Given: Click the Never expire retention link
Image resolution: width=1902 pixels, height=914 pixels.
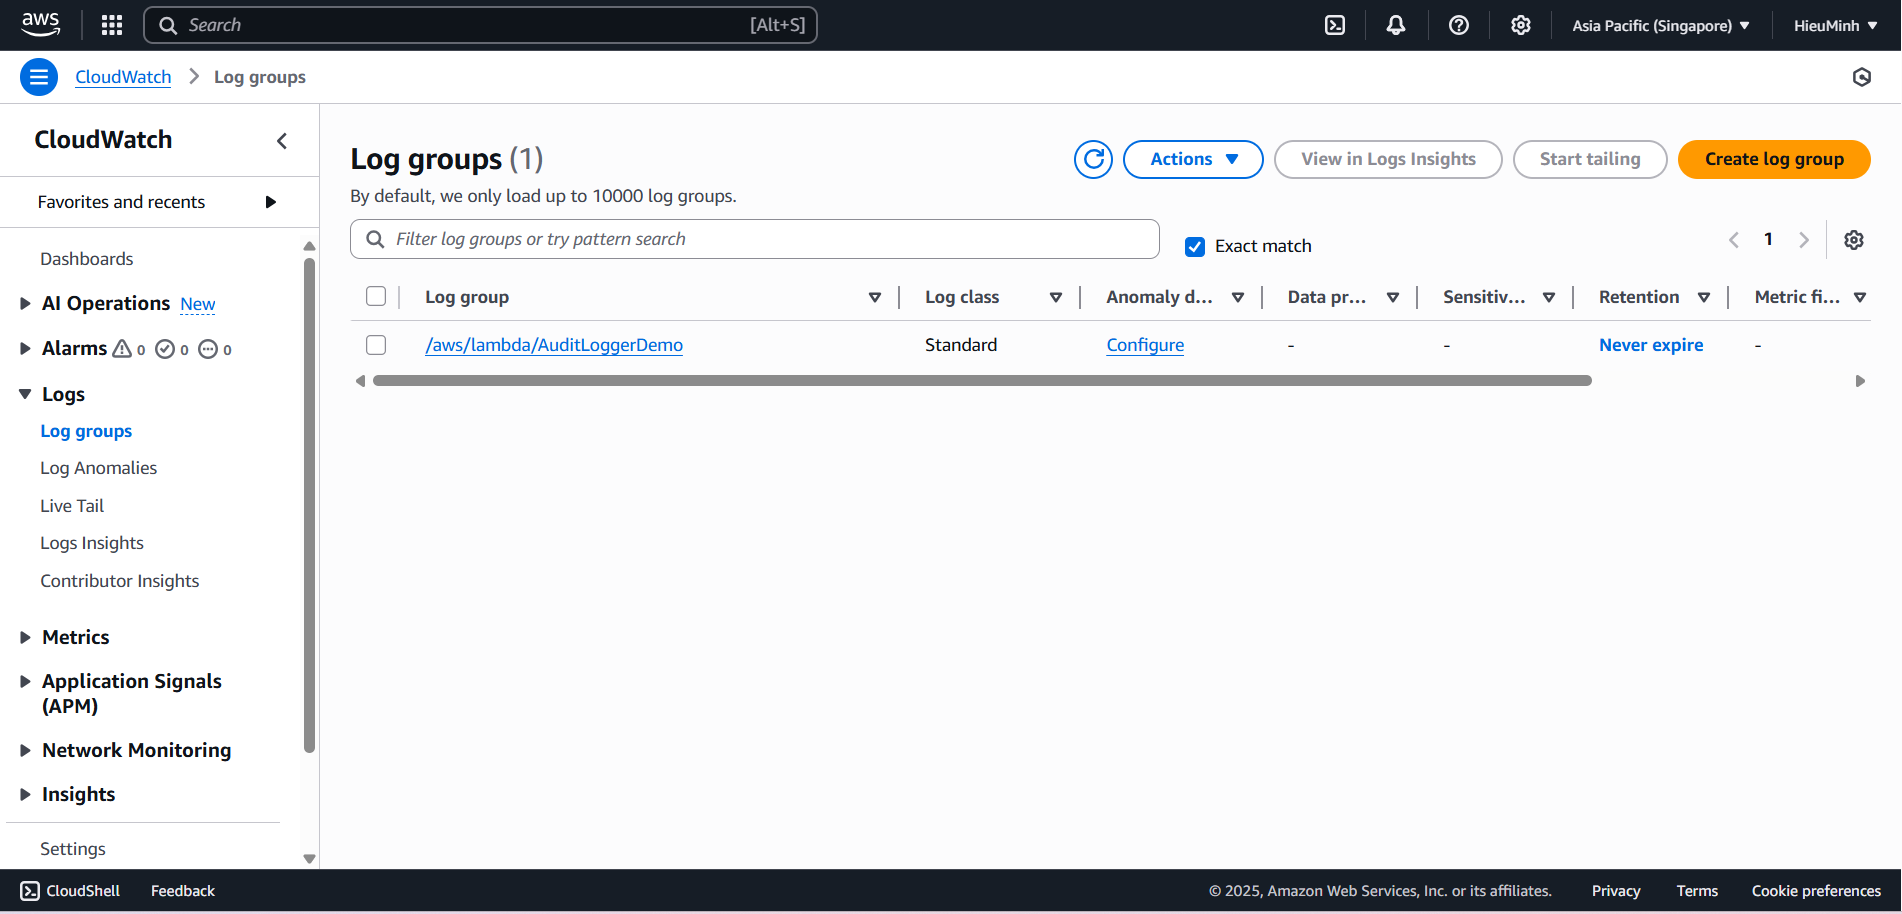Looking at the screenshot, I should (x=1651, y=345).
